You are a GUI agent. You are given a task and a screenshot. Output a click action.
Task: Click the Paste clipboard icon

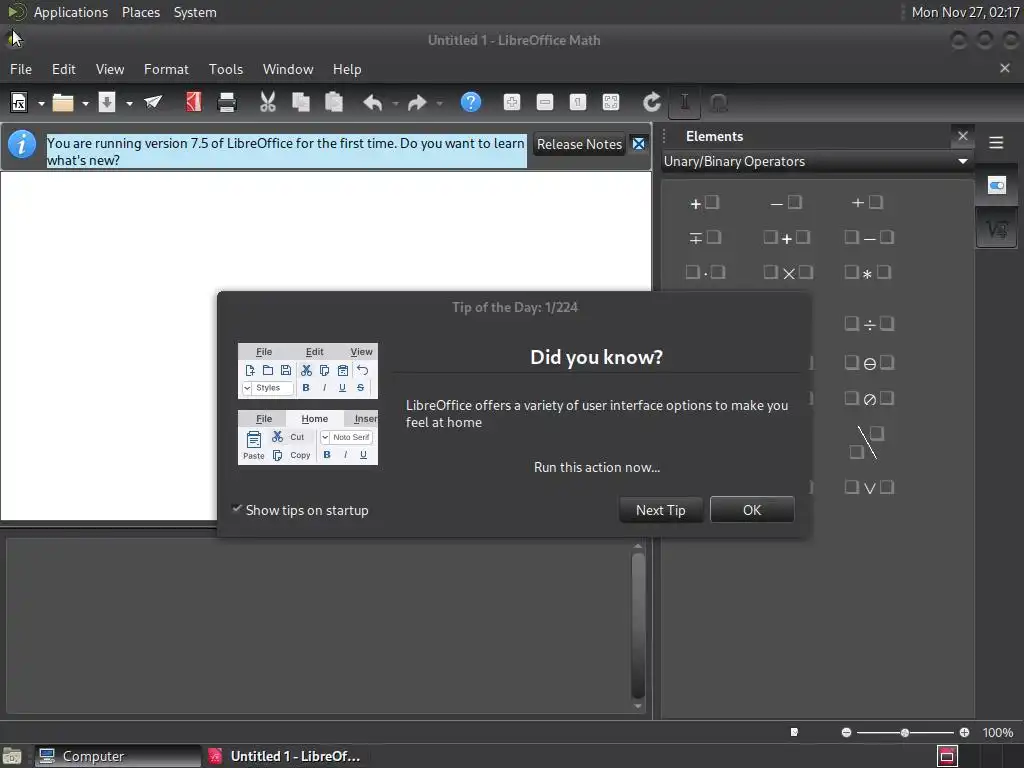[x=334, y=102]
